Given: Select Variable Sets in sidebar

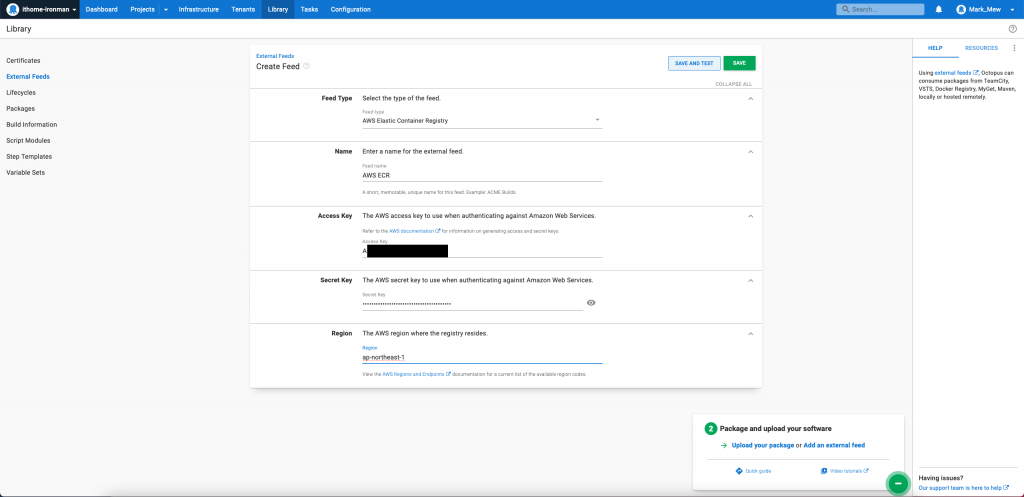Looking at the screenshot, I should tap(26, 172).
